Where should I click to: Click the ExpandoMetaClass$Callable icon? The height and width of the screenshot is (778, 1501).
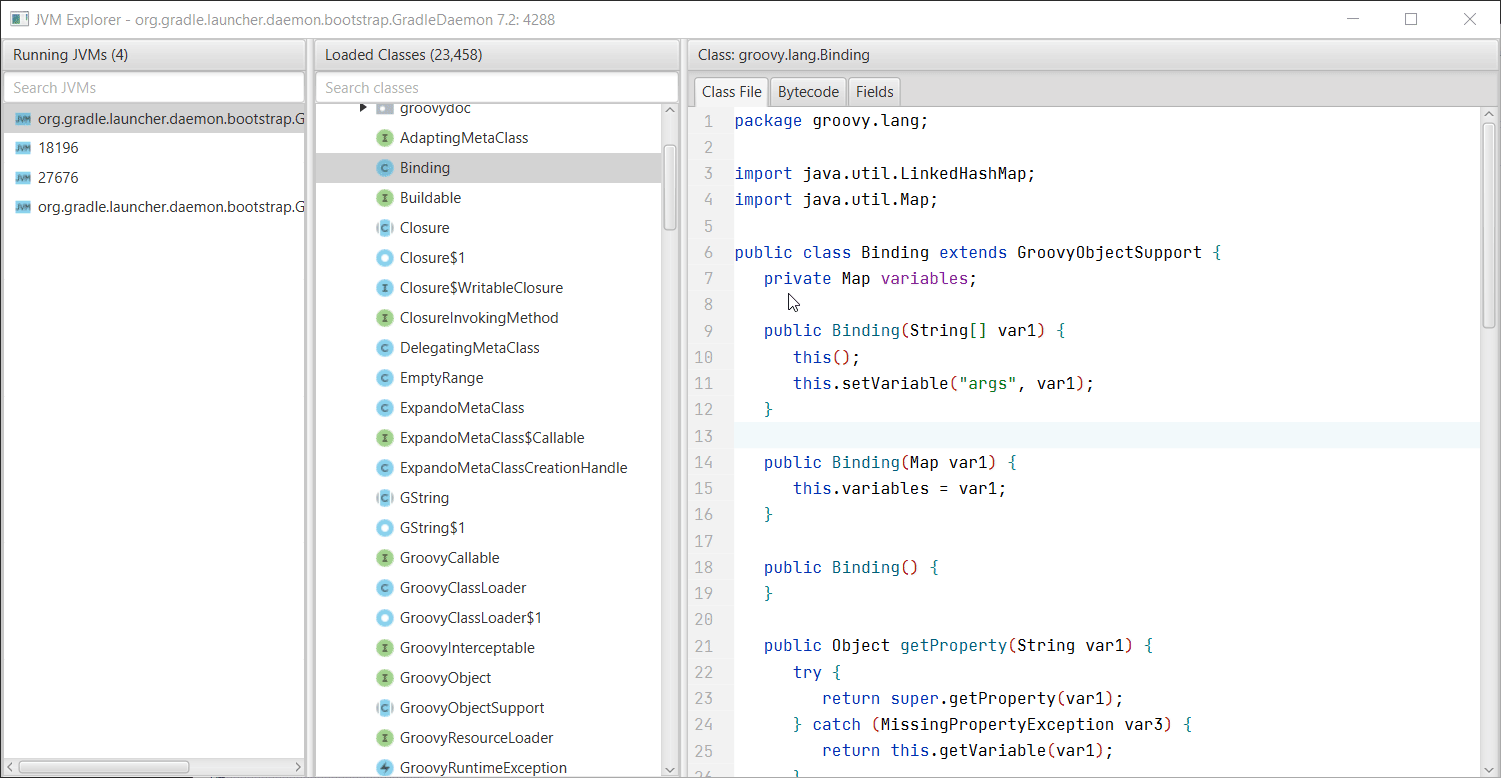[384, 438]
